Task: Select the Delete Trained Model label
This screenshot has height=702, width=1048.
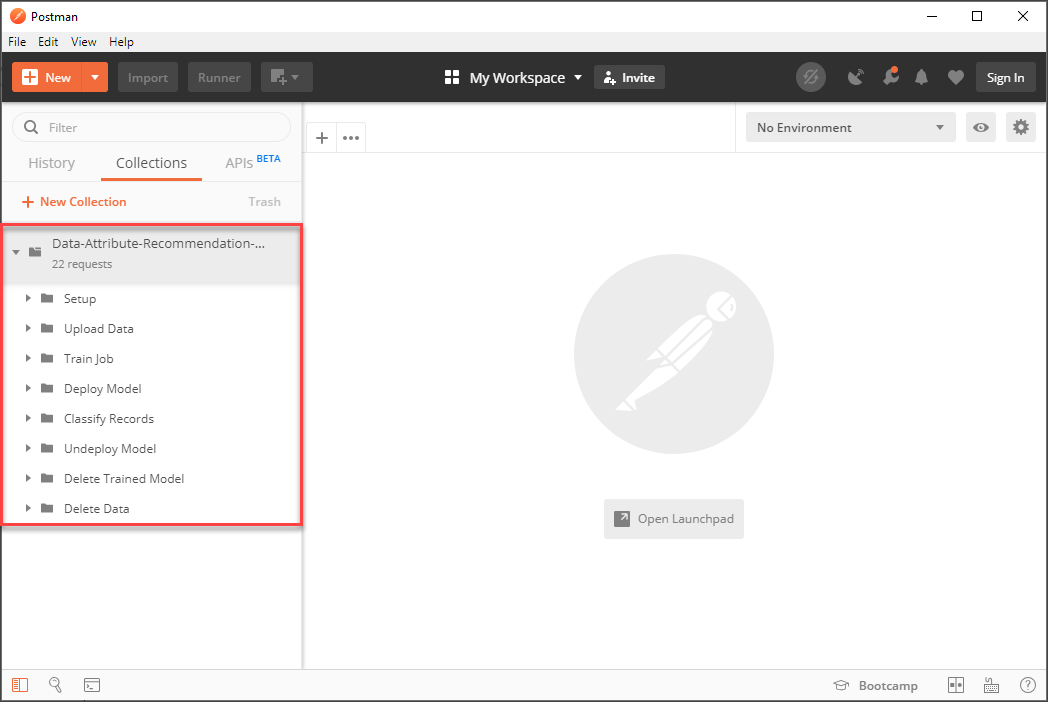Action: (124, 479)
